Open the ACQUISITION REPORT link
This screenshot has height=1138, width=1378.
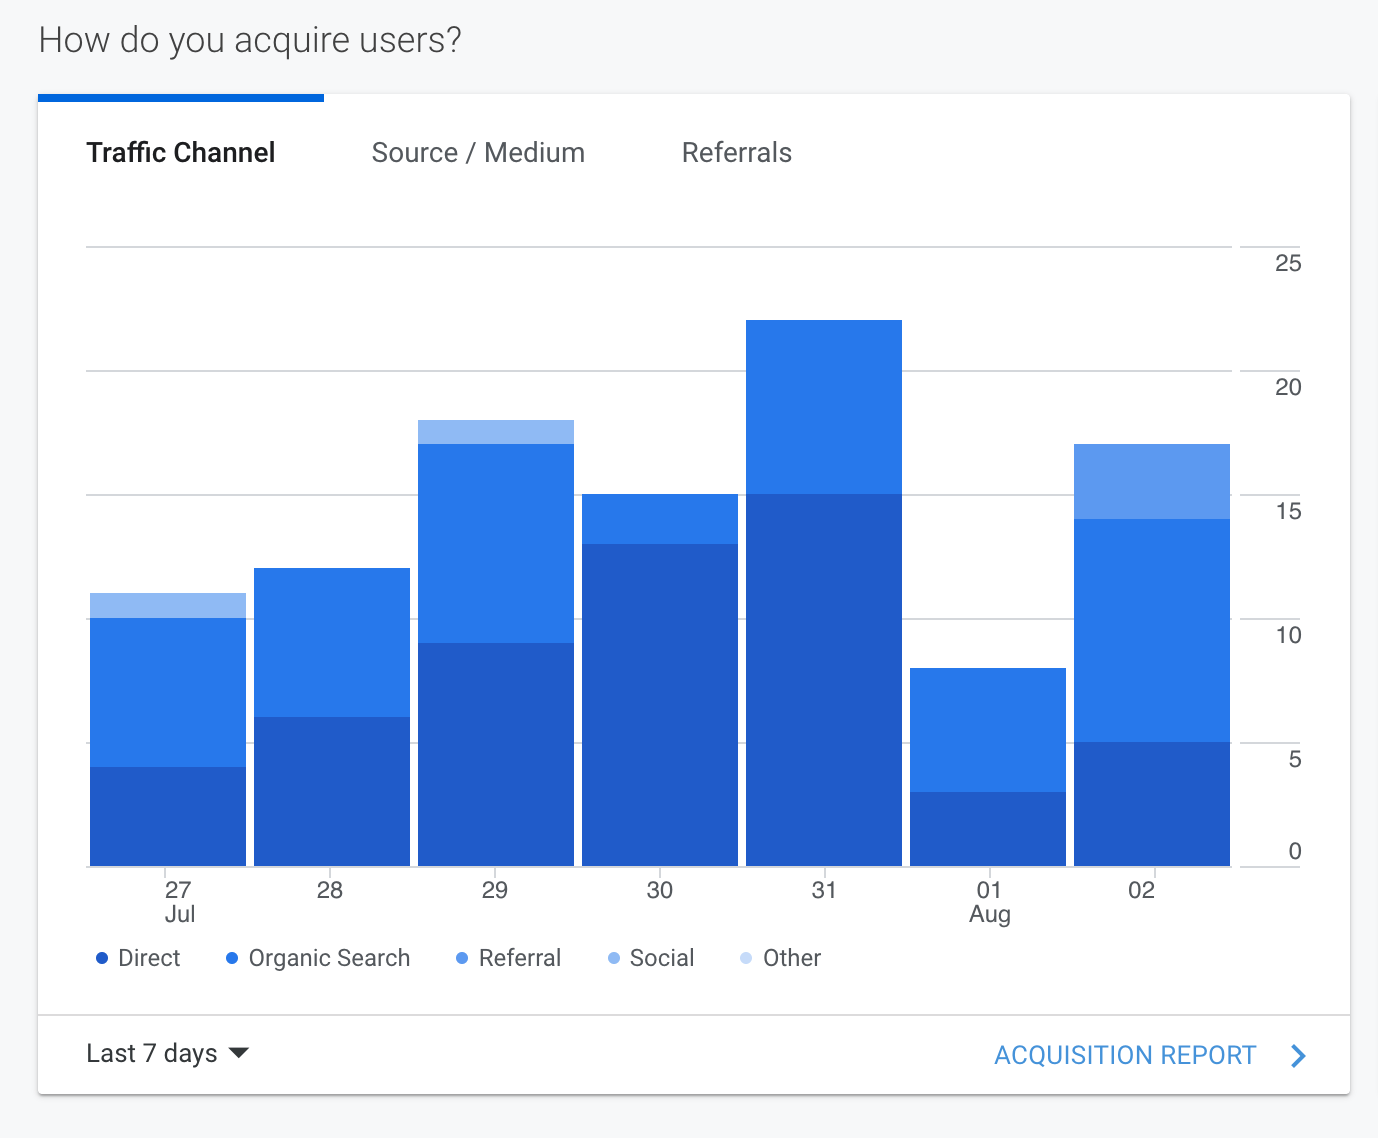1125,1056
